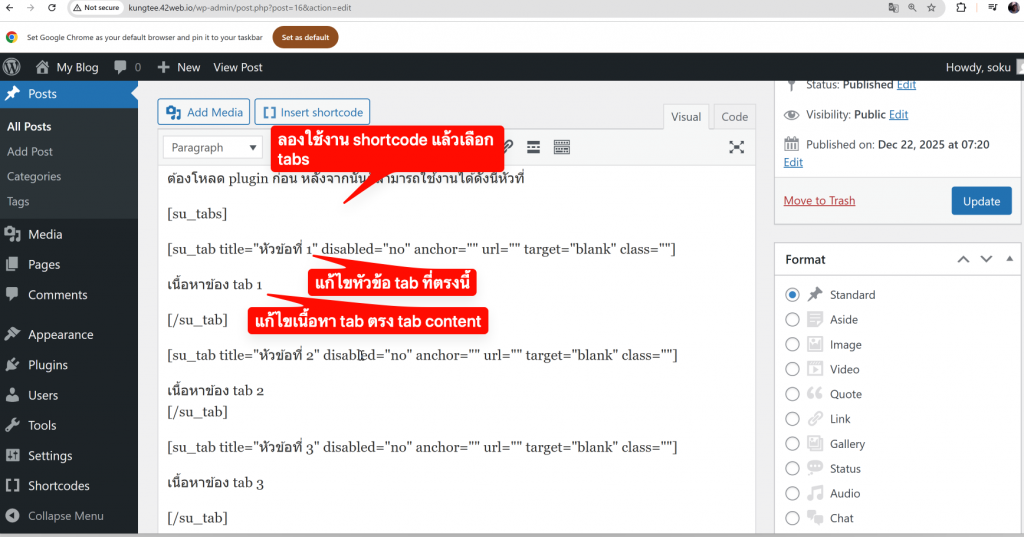Click the Insert Read More tag icon
Viewport: 1024px width, 537px height.
[x=534, y=147]
